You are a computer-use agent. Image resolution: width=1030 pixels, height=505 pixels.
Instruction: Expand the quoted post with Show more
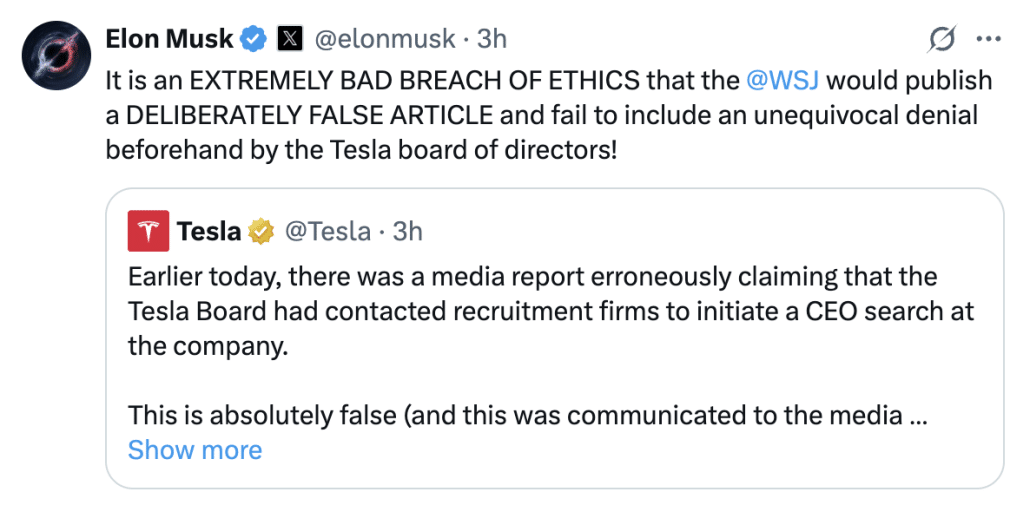195,450
